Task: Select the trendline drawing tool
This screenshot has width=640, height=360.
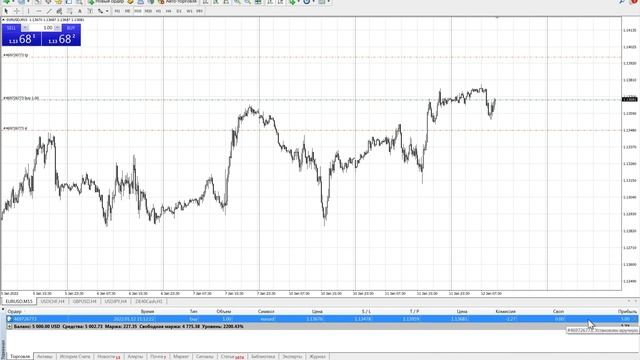Action: coord(49,11)
